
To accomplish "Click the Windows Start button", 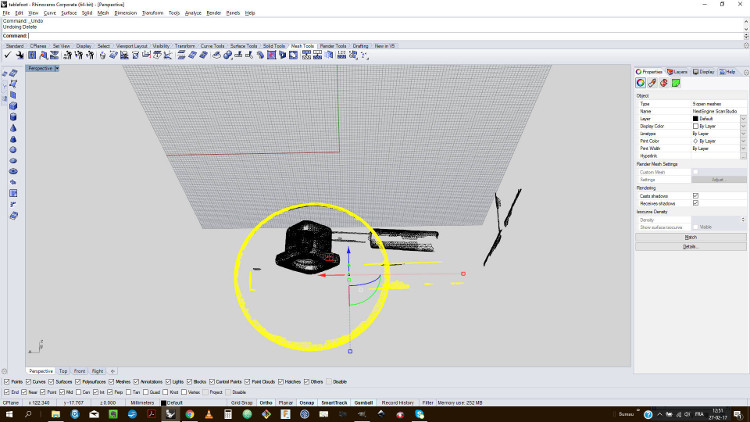I will point(9,414).
